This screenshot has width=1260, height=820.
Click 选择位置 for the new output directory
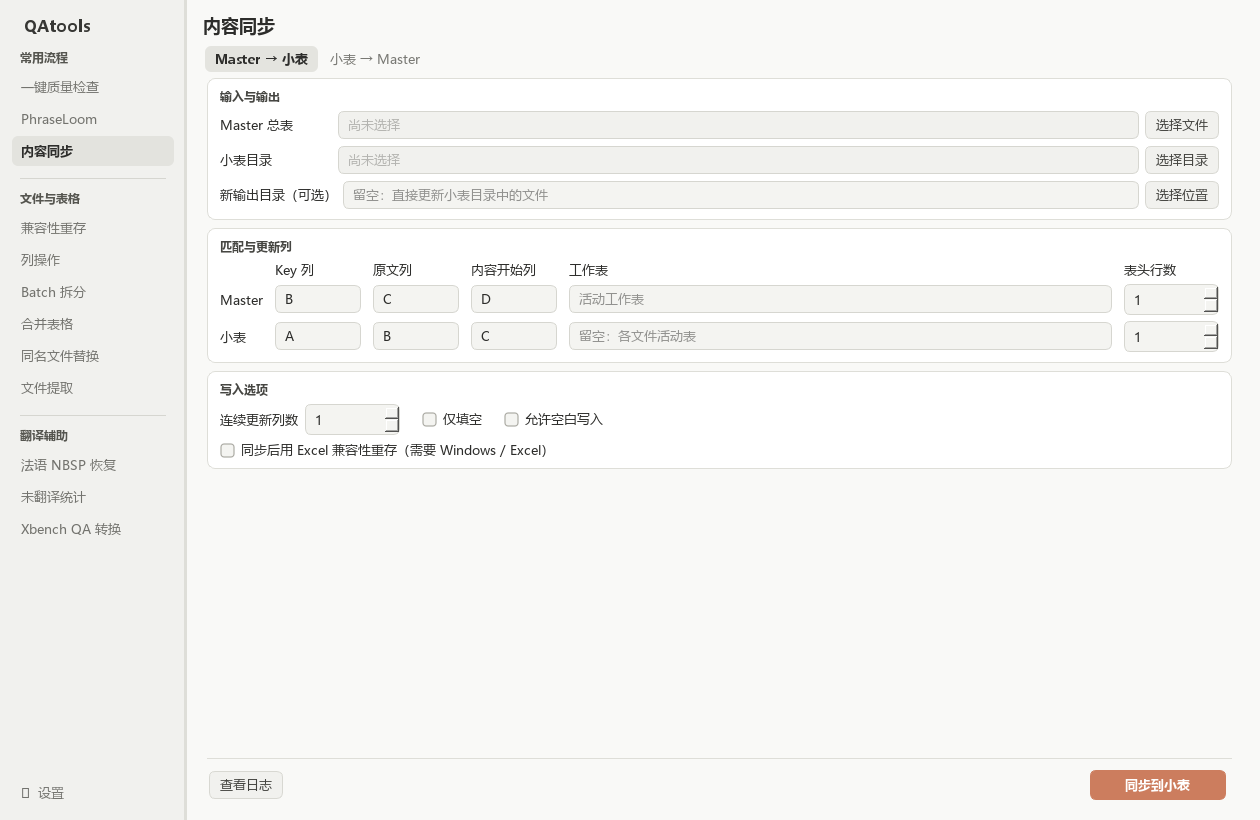click(x=1181, y=195)
